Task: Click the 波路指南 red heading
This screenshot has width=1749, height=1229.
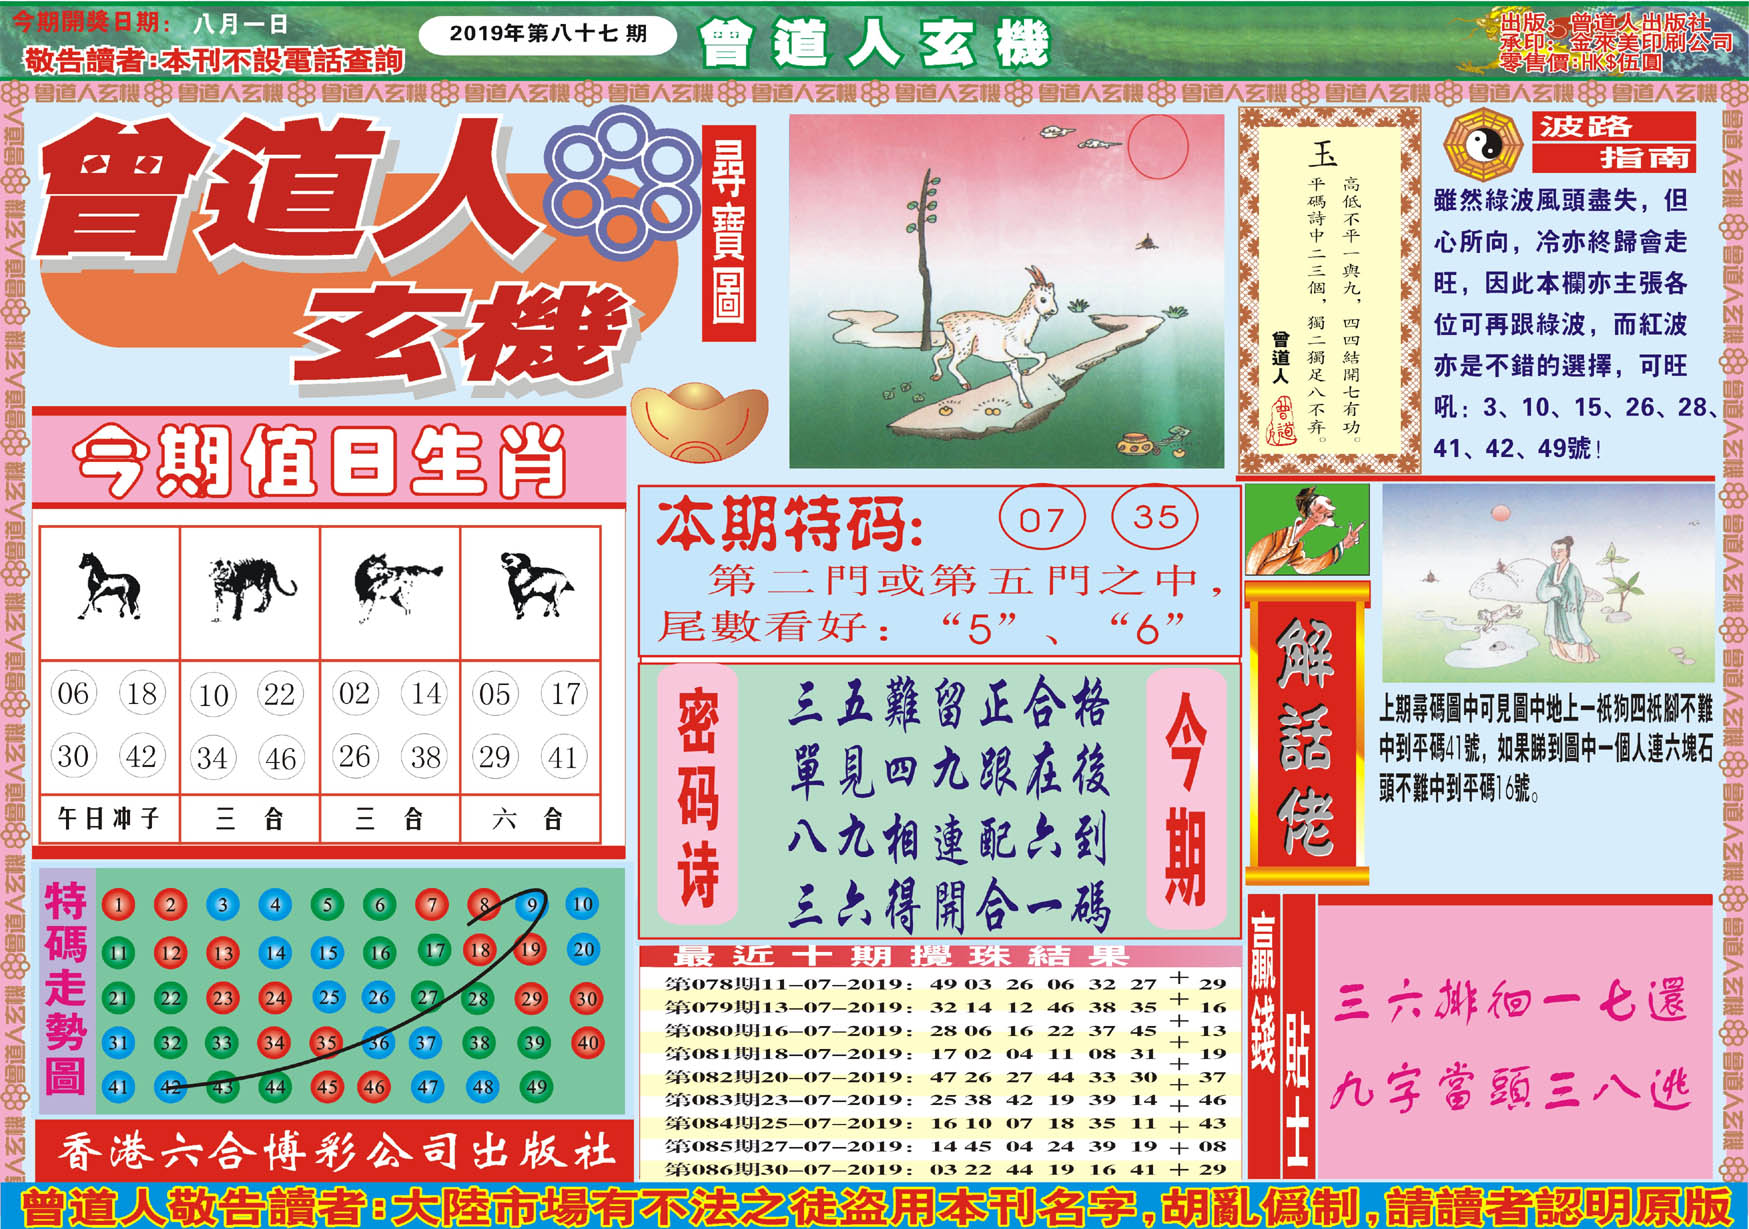Action: (x=1613, y=141)
